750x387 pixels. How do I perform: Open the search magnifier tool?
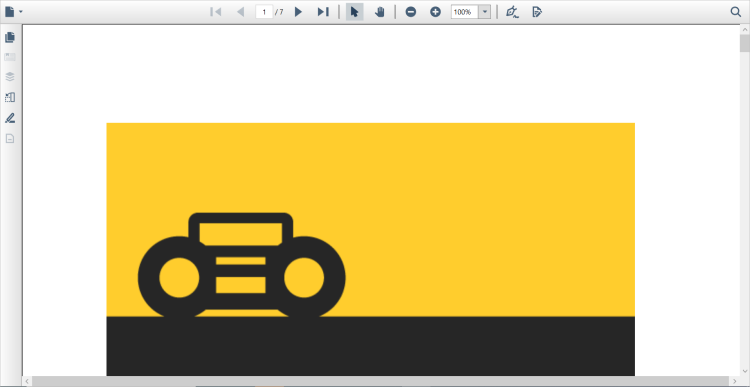[736, 12]
